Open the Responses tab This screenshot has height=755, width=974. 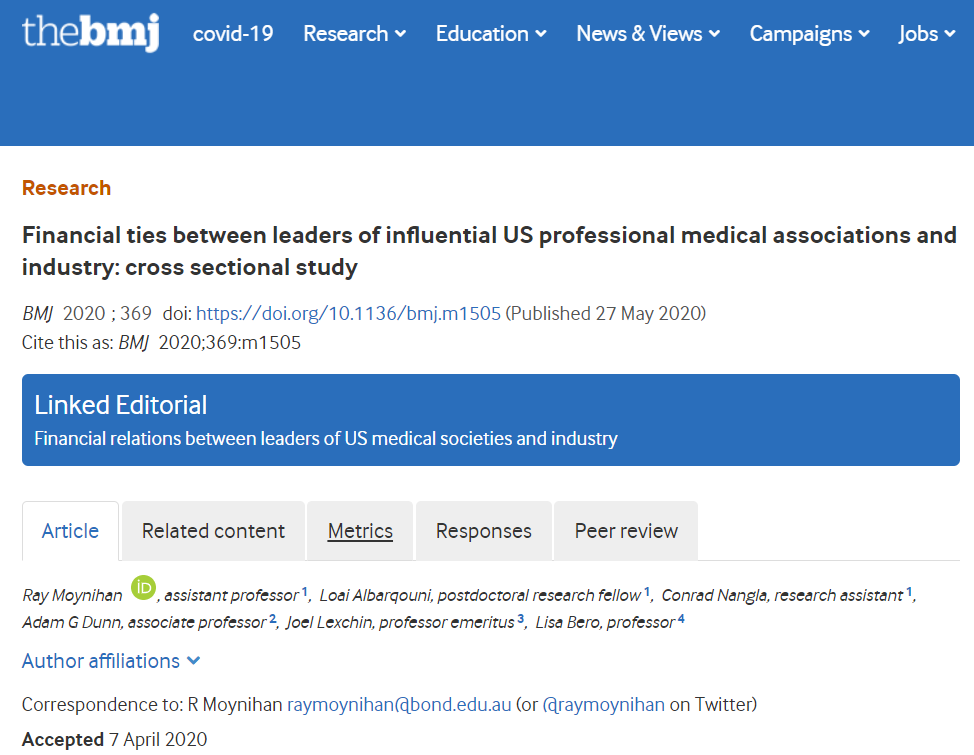tap(484, 531)
